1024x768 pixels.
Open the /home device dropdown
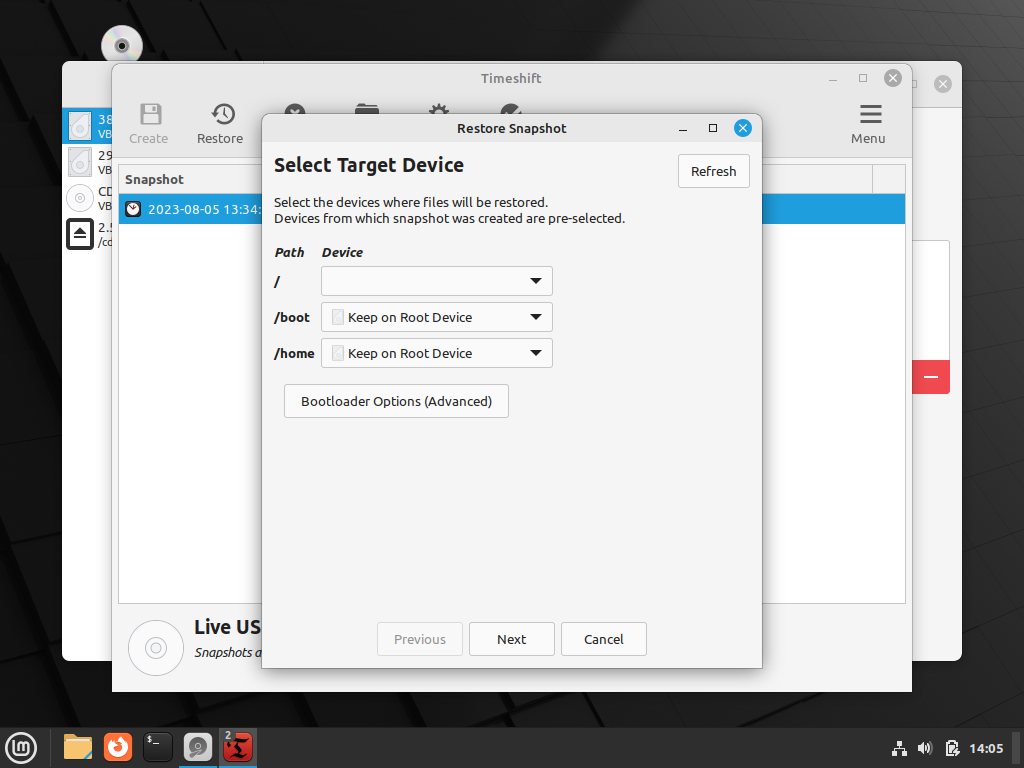tap(436, 353)
